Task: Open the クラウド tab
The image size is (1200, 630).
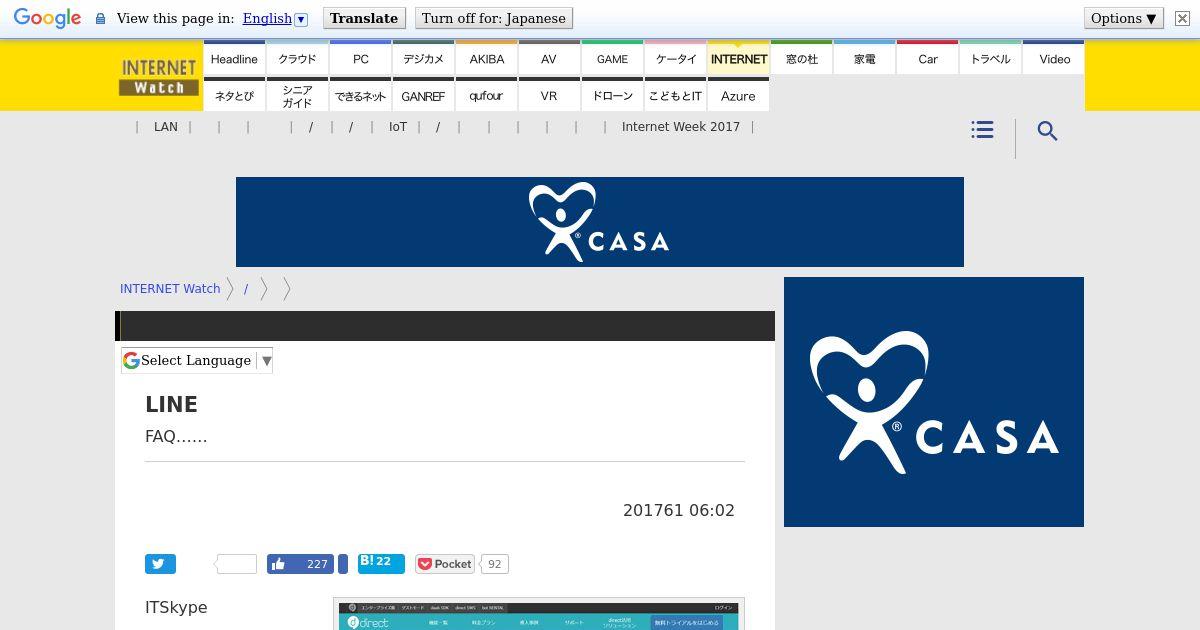Action: [297, 58]
